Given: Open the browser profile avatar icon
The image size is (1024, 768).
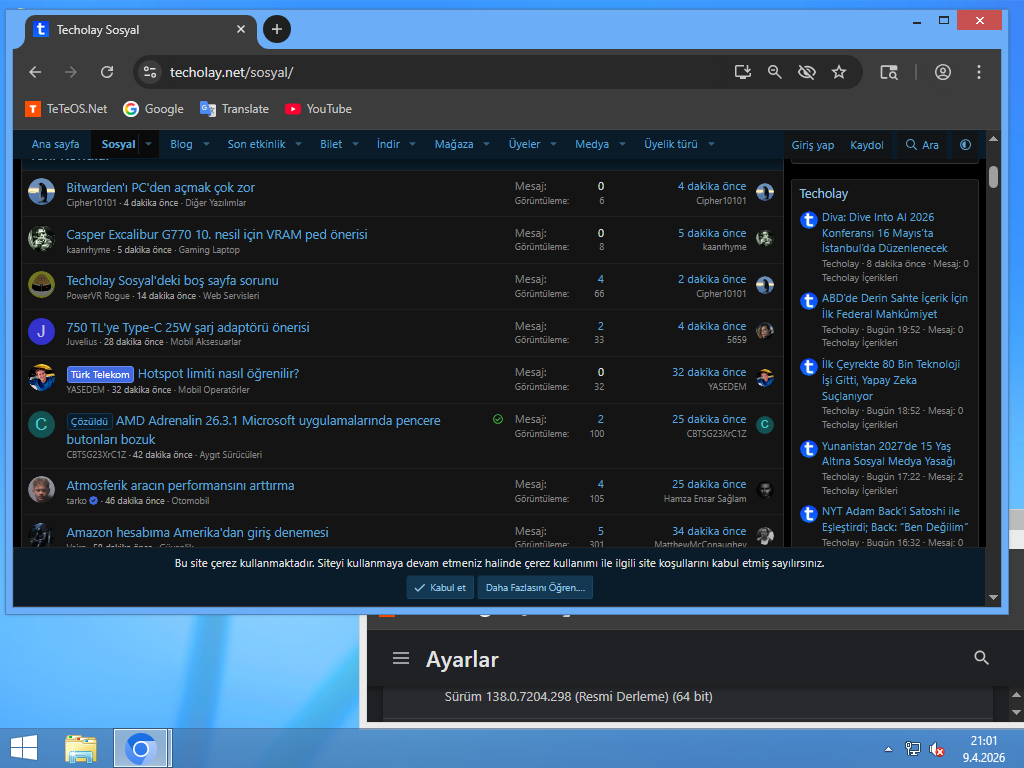Looking at the screenshot, I should [x=942, y=72].
